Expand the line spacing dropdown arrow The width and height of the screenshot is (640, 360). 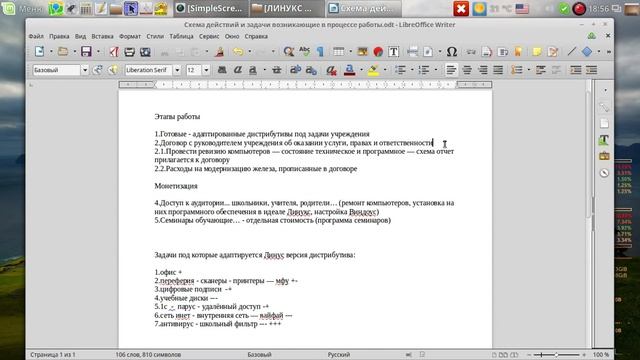coord(529,70)
